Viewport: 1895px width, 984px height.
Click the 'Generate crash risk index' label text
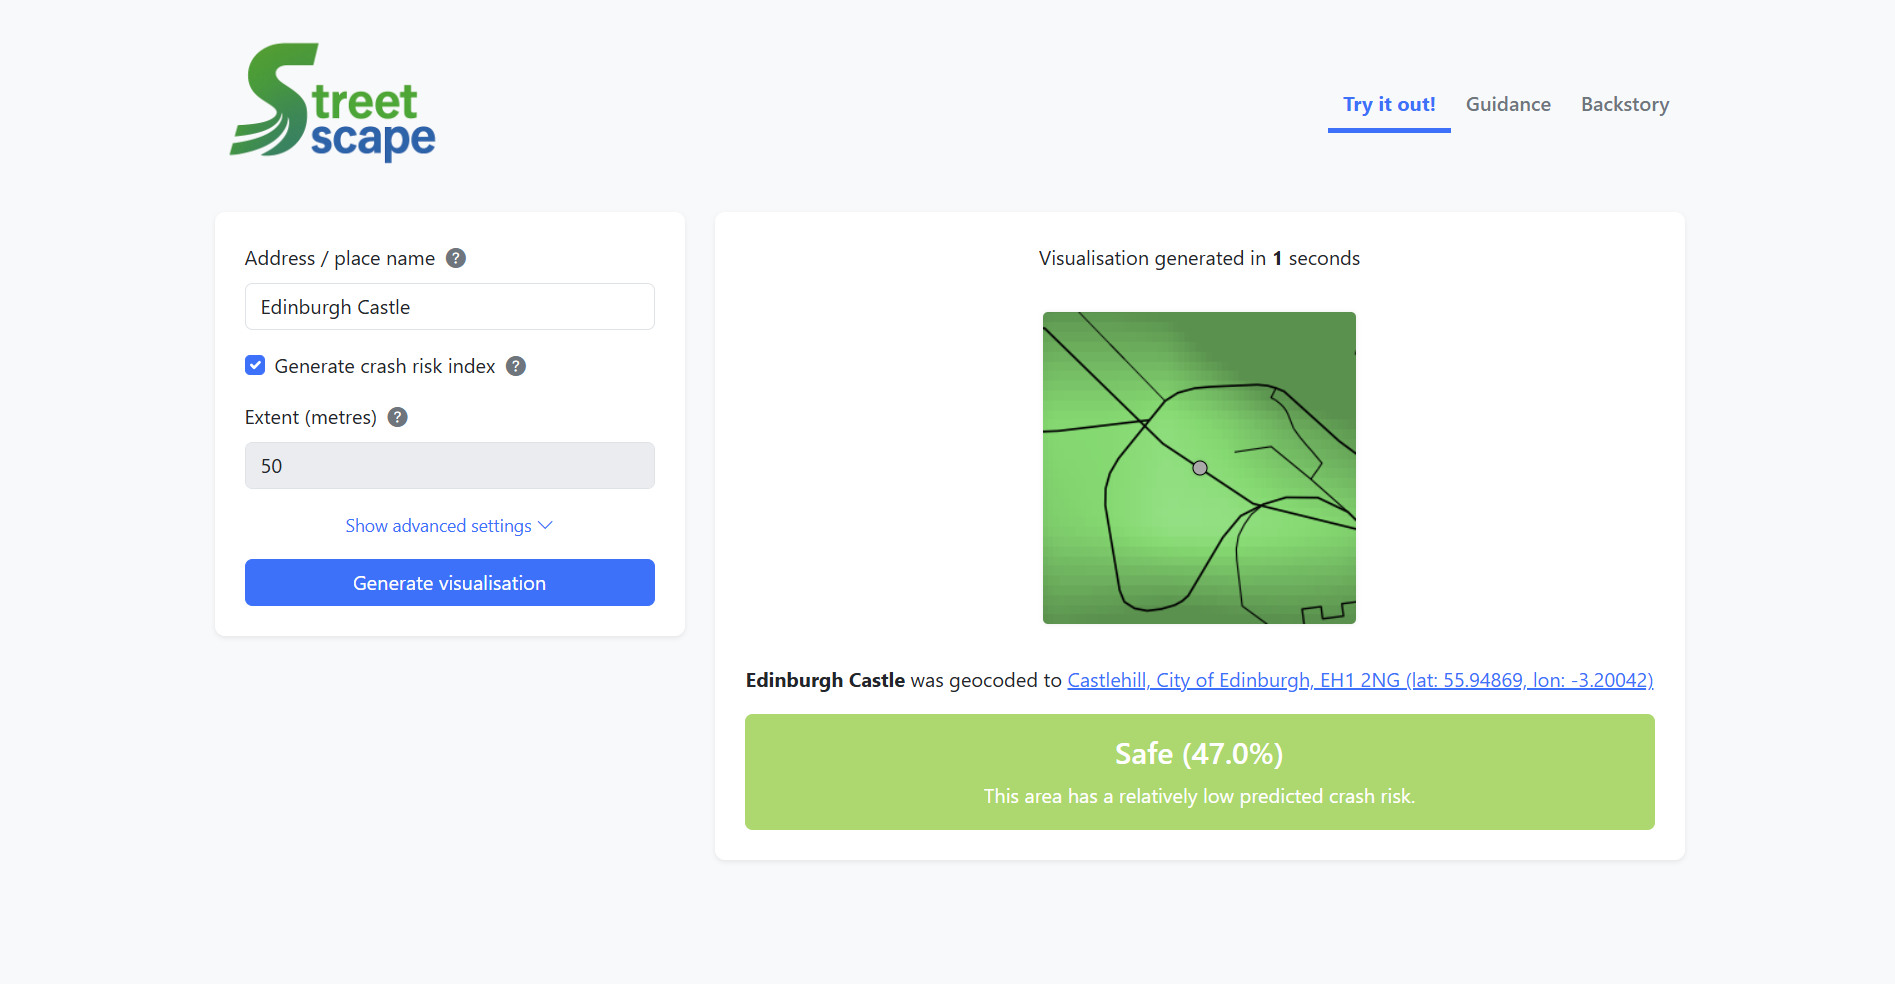pos(385,366)
